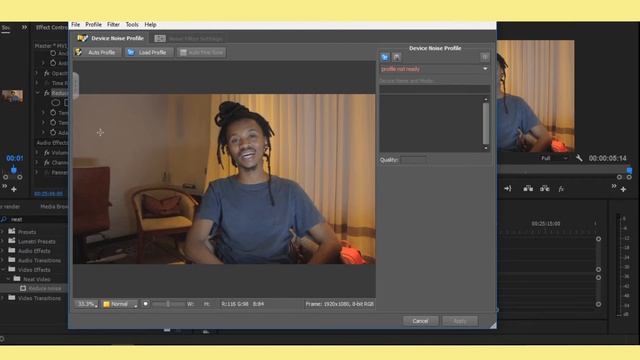The height and width of the screenshot is (360, 640).
Task: Click the video thumbnail in Source panel
Action: coord(12,96)
